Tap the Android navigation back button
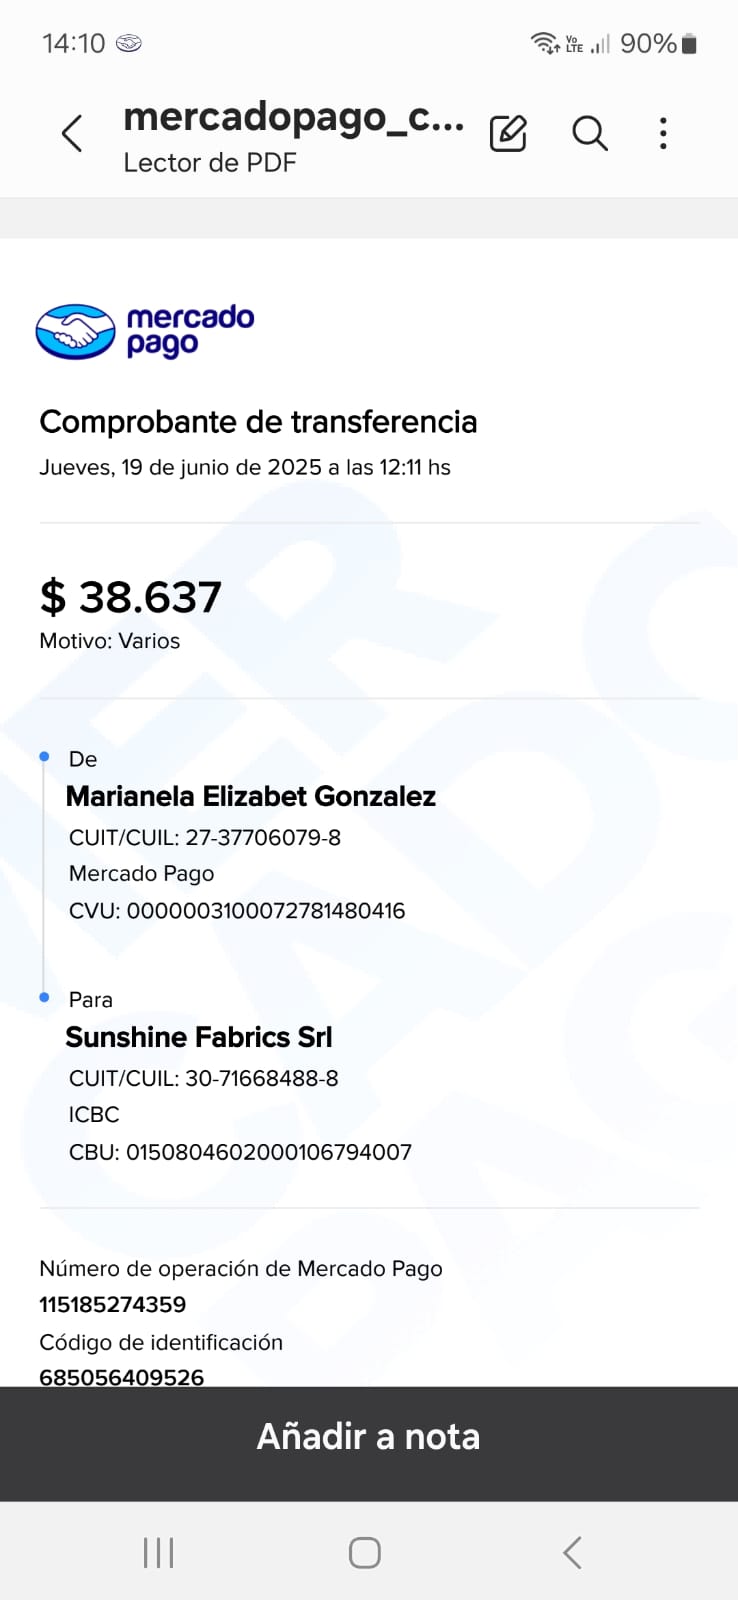 click(572, 1552)
